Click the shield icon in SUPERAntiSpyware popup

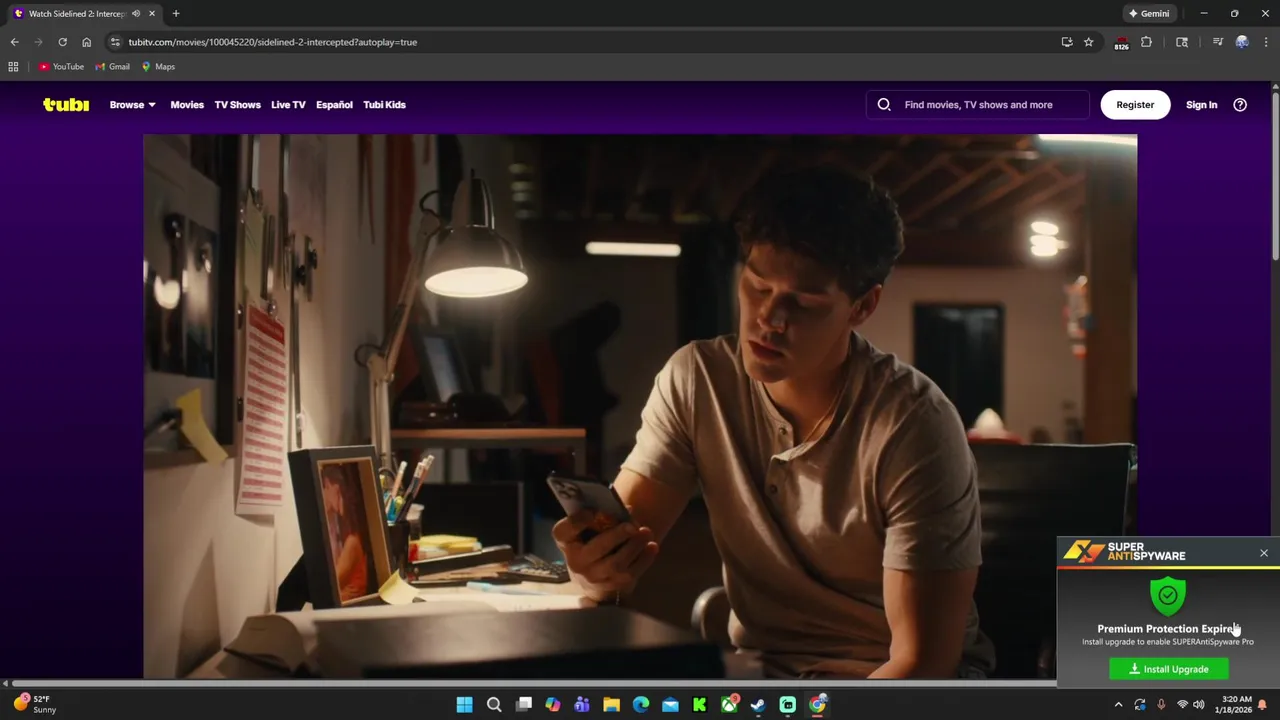(1167, 596)
